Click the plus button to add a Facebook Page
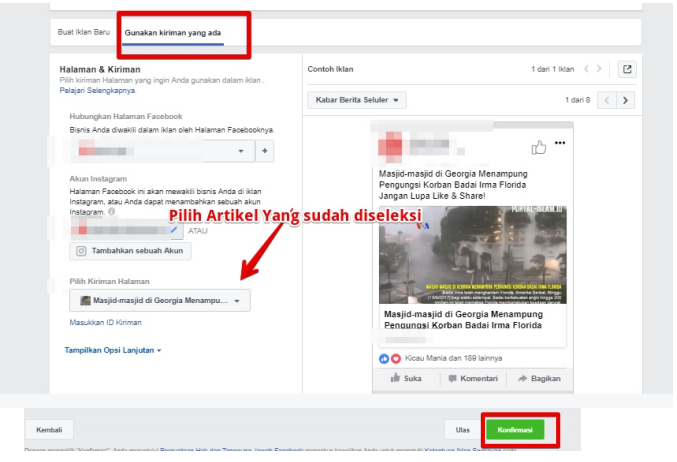The width and height of the screenshot is (677, 462). (x=265, y=151)
